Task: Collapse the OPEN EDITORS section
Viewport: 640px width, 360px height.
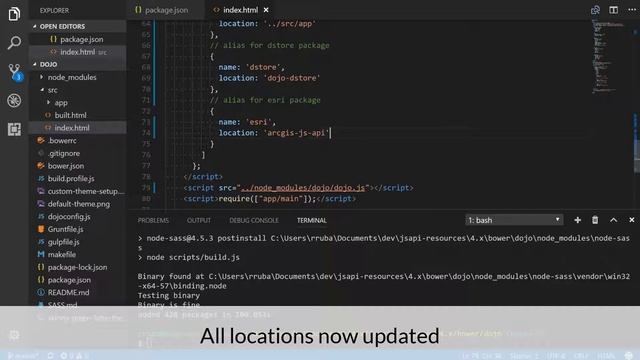Action: [x=78, y=26]
